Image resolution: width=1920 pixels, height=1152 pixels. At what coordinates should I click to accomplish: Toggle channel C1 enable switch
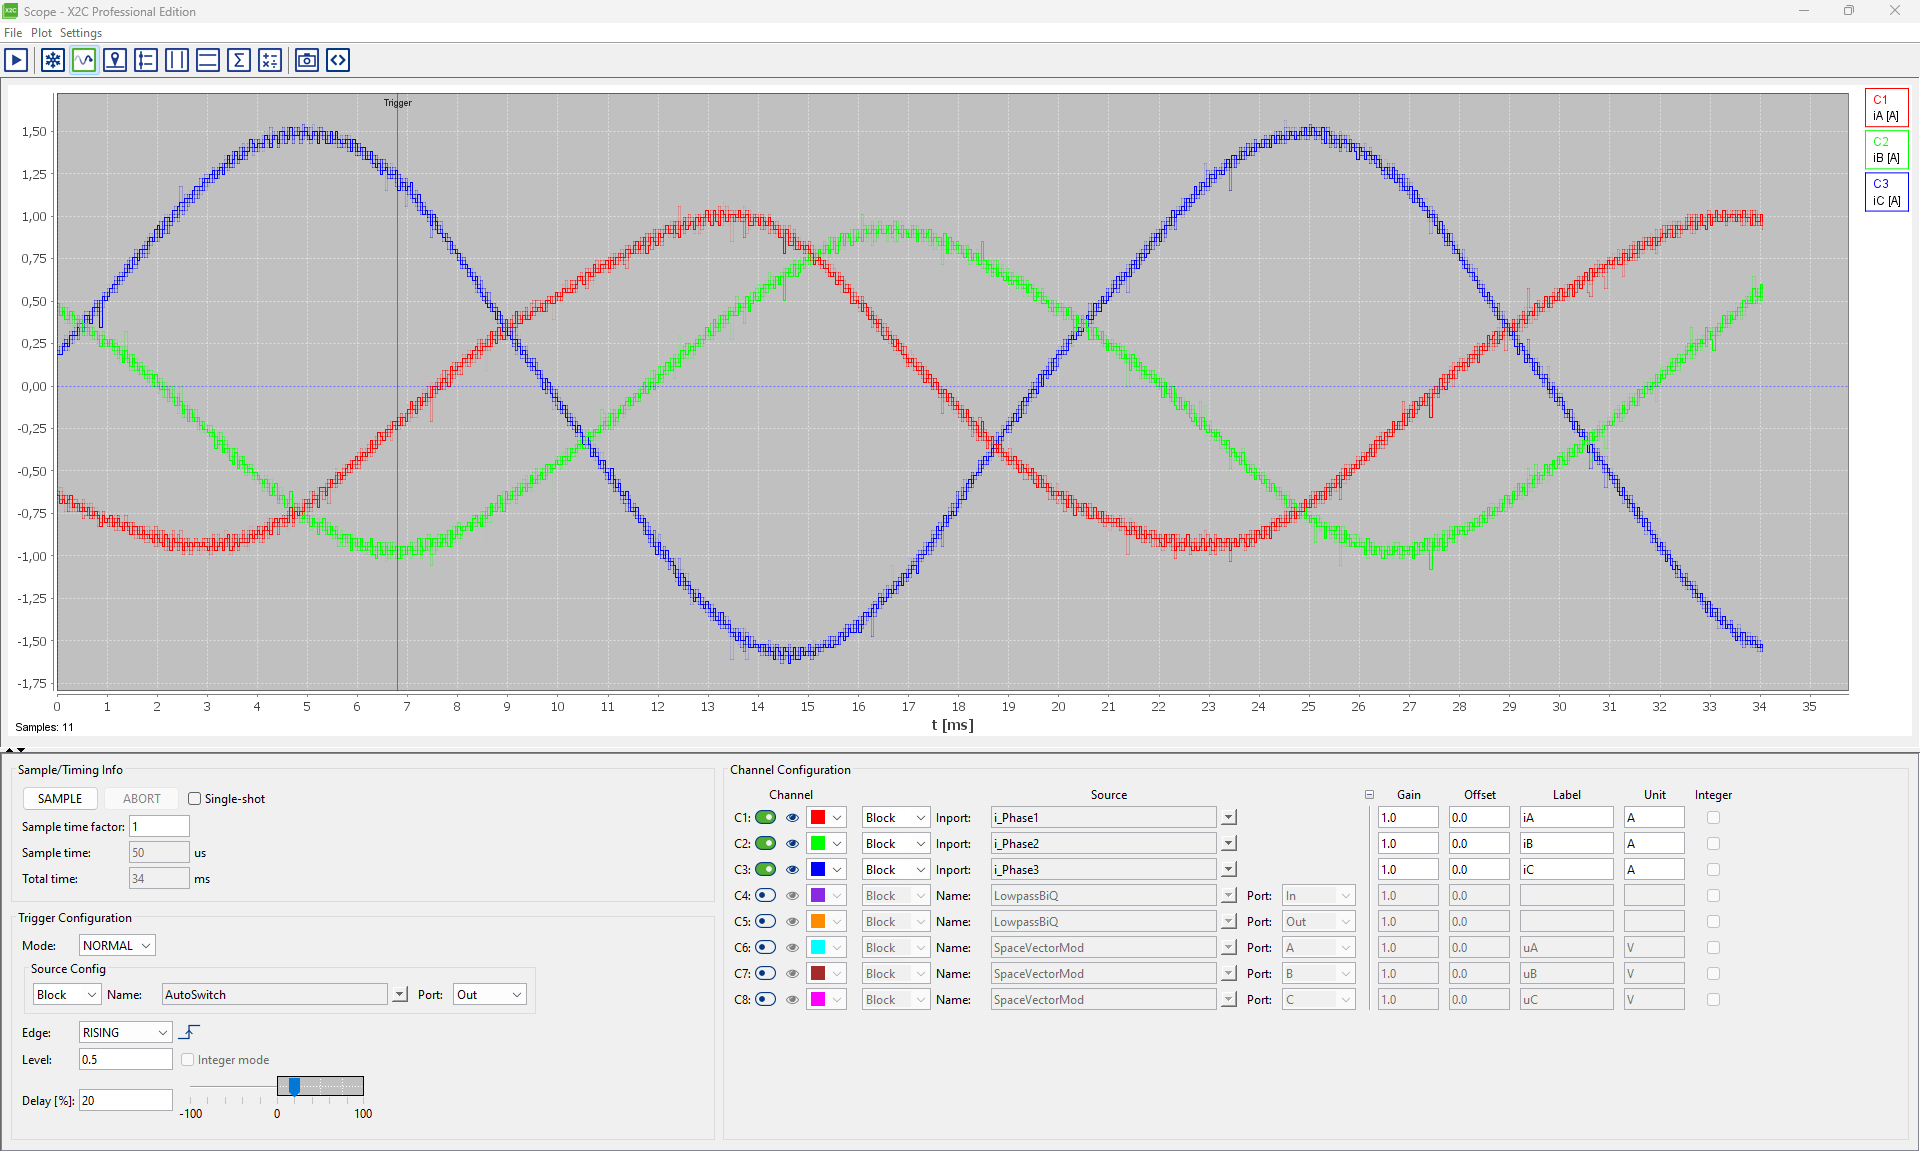[766, 818]
